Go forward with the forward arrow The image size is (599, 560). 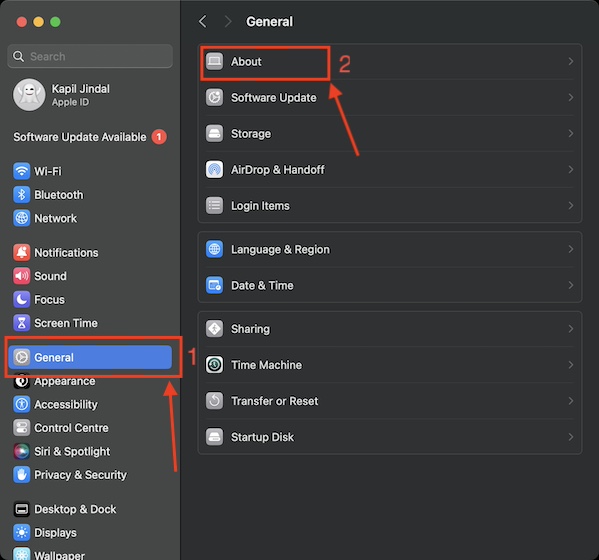pyautogui.click(x=228, y=21)
